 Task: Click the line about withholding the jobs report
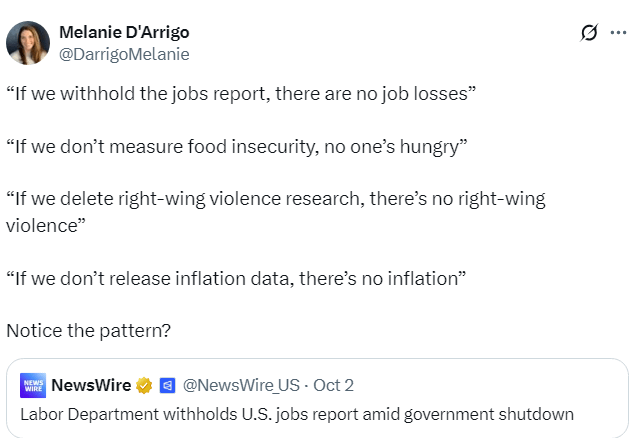point(240,93)
